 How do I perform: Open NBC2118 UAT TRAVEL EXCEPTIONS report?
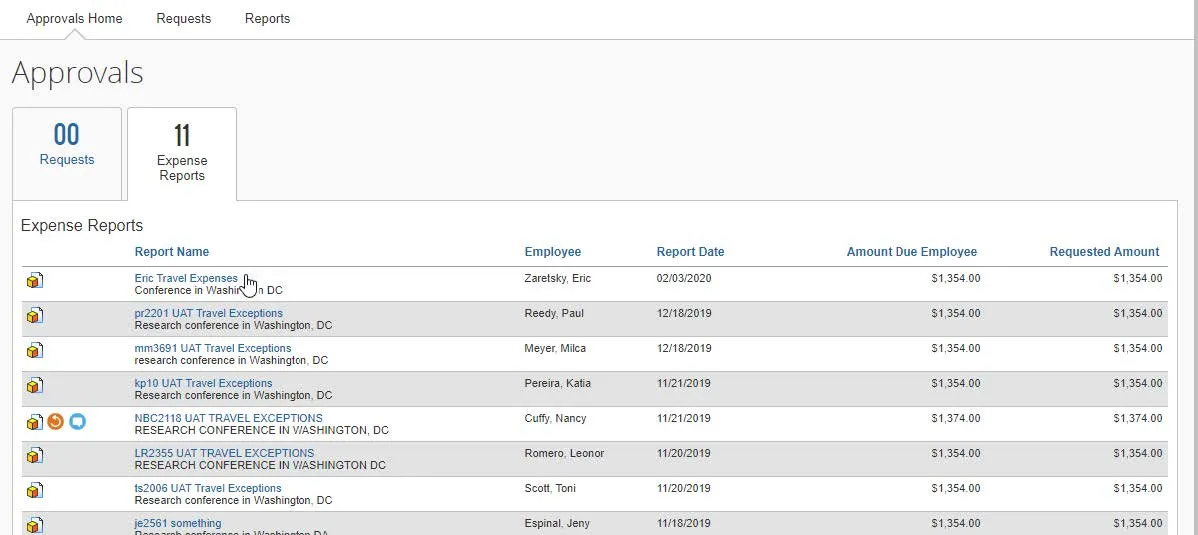coord(228,418)
